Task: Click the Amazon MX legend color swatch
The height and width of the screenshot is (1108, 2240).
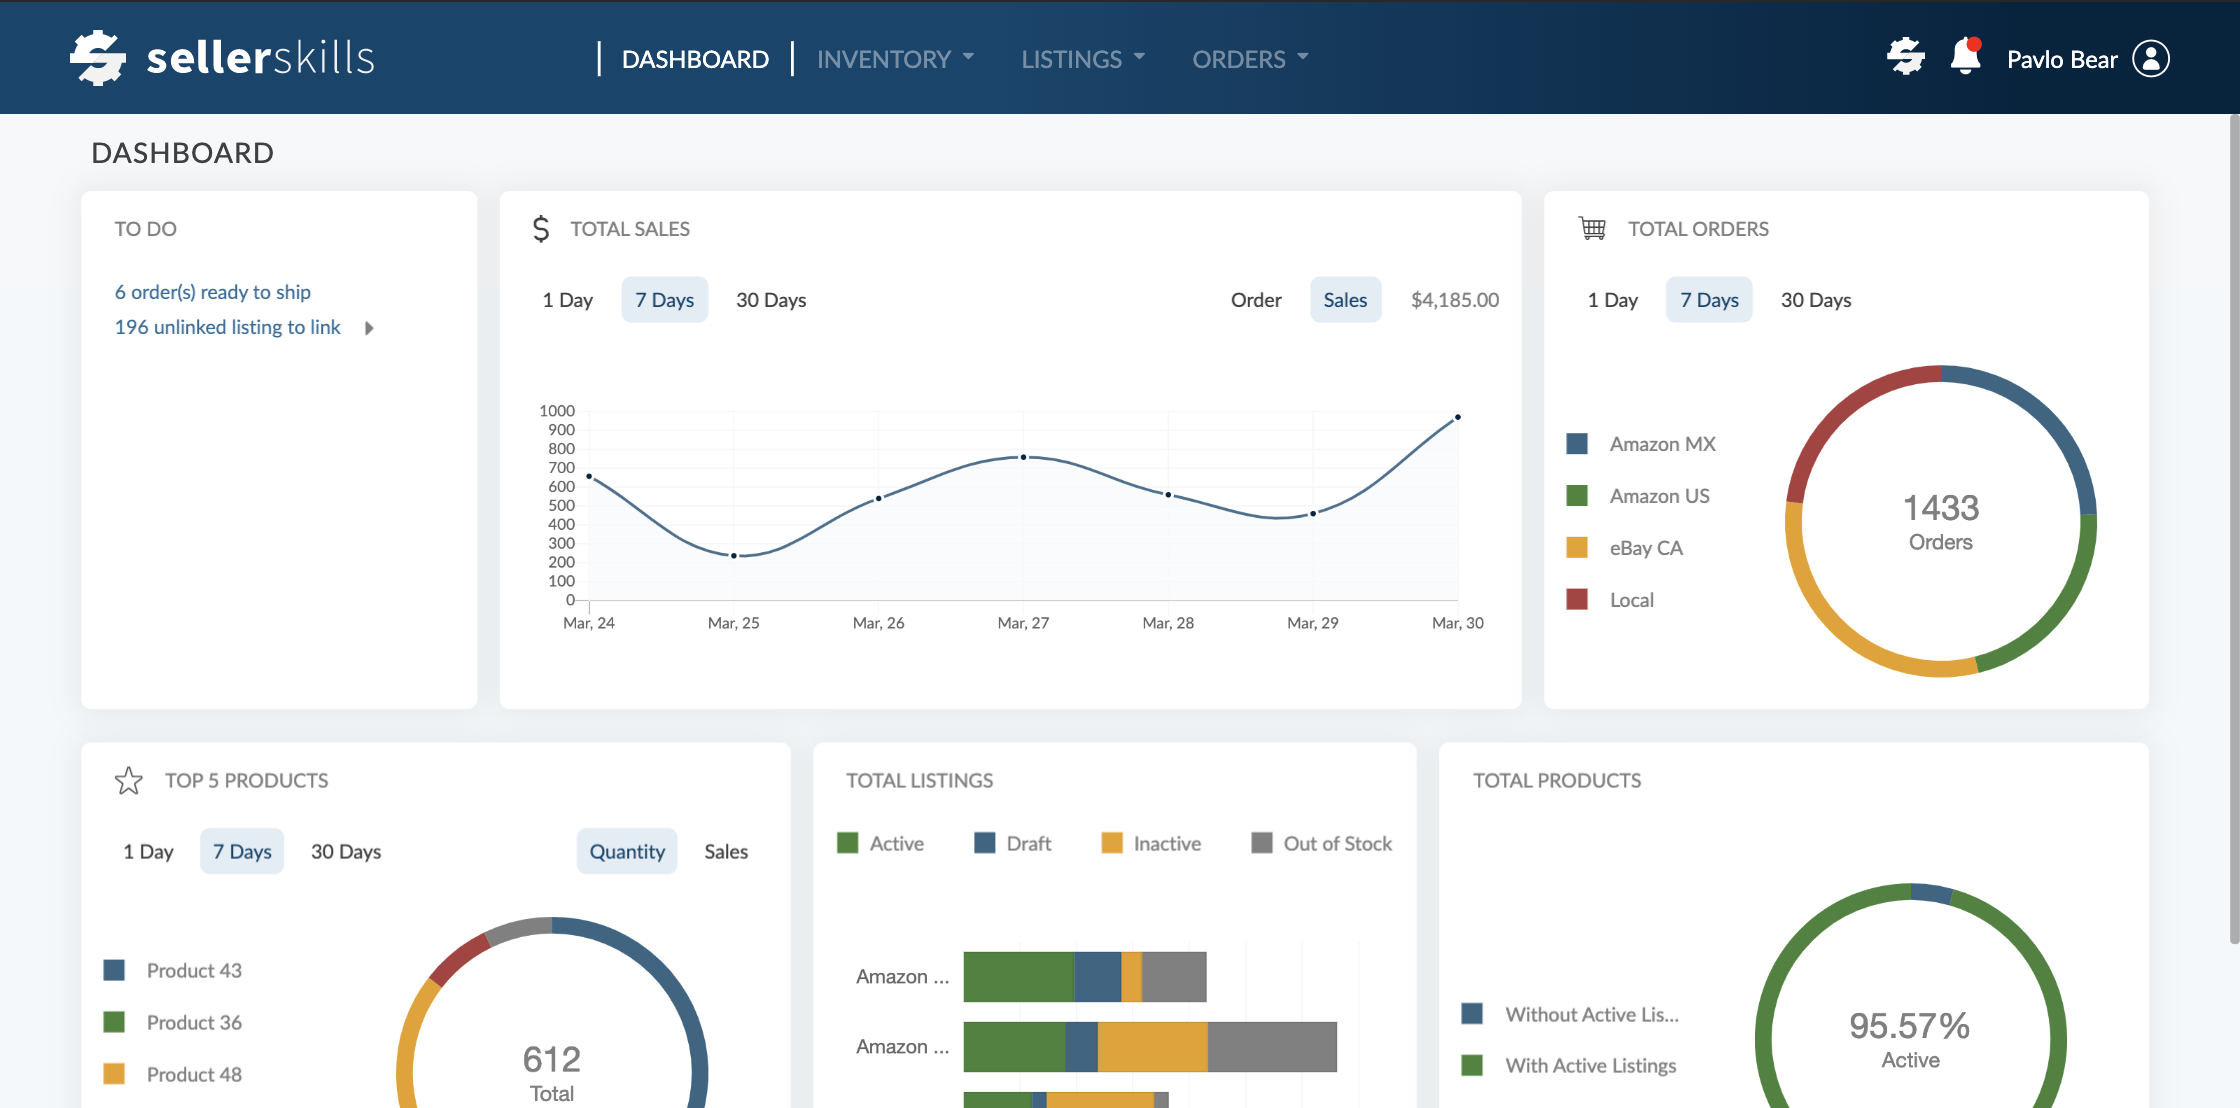Action: tap(1577, 444)
